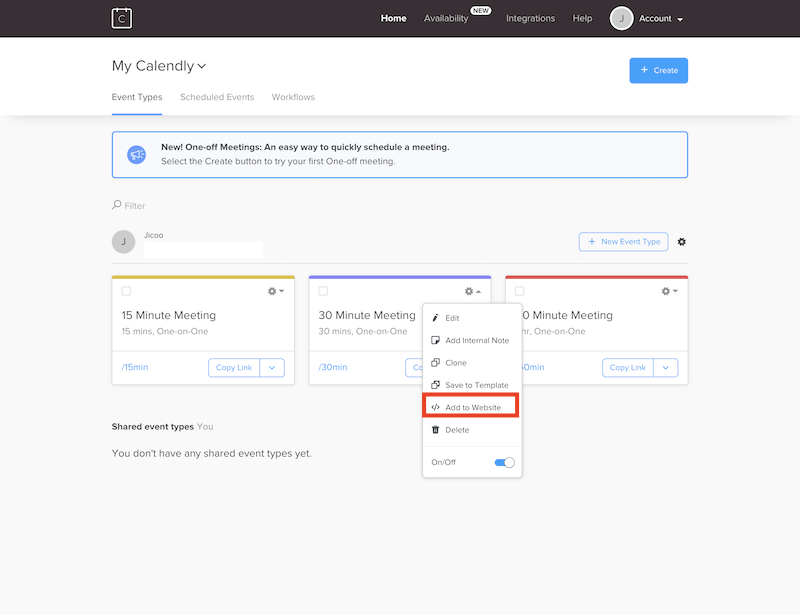
Task: Collapse gear menu on 30 Minute Meeting card
Action: click(x=472, y=291)
